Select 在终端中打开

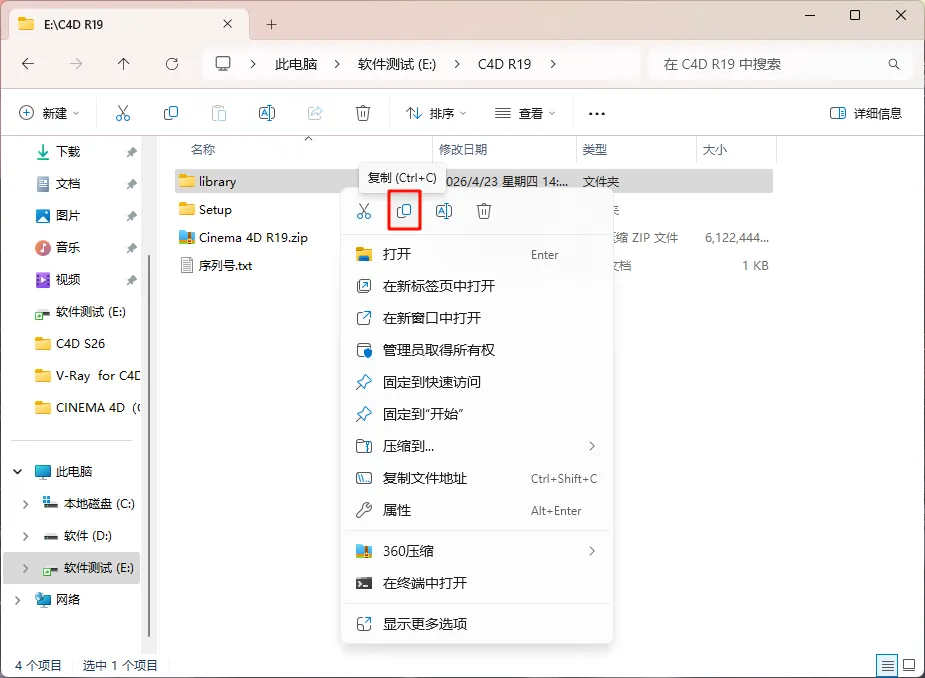tap(477, 583)
